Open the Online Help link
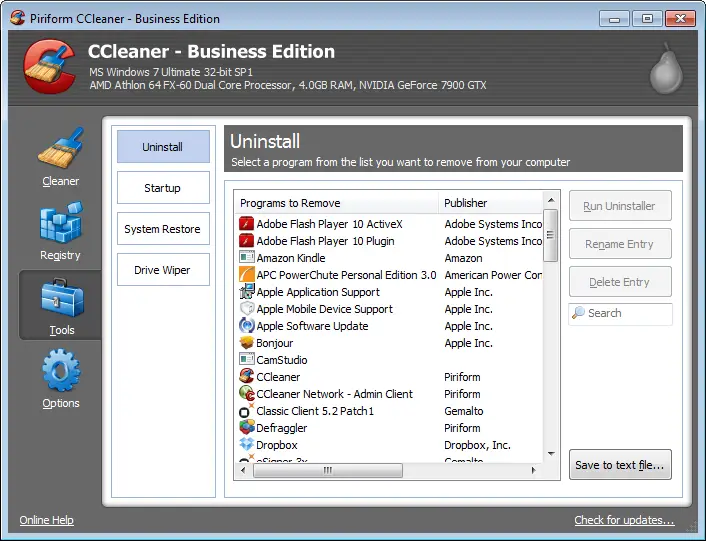Screen dimensions: 706x541 (x=46, y=520)
